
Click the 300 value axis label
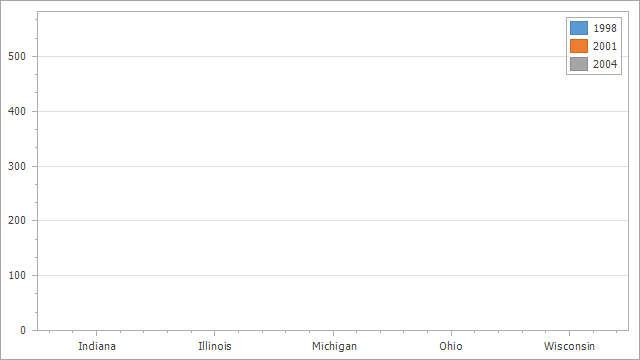[x=17, y=166]
